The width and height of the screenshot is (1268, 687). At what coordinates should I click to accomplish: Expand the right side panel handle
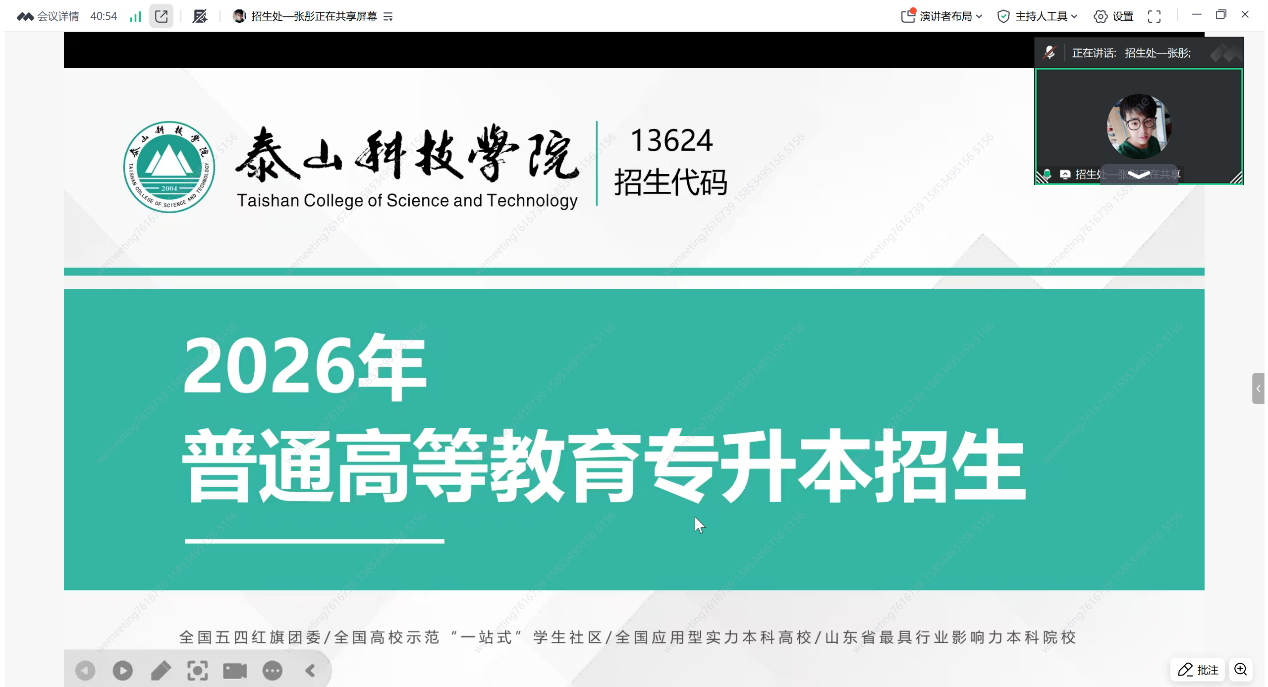[1258, 388]
